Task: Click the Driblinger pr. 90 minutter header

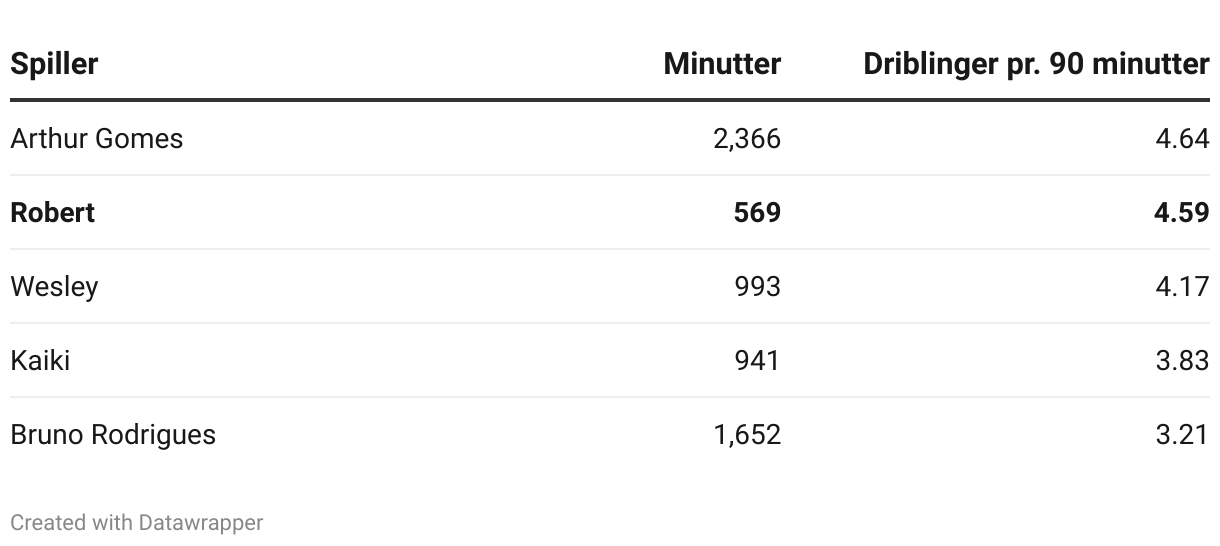Action: click(1036, 64)
